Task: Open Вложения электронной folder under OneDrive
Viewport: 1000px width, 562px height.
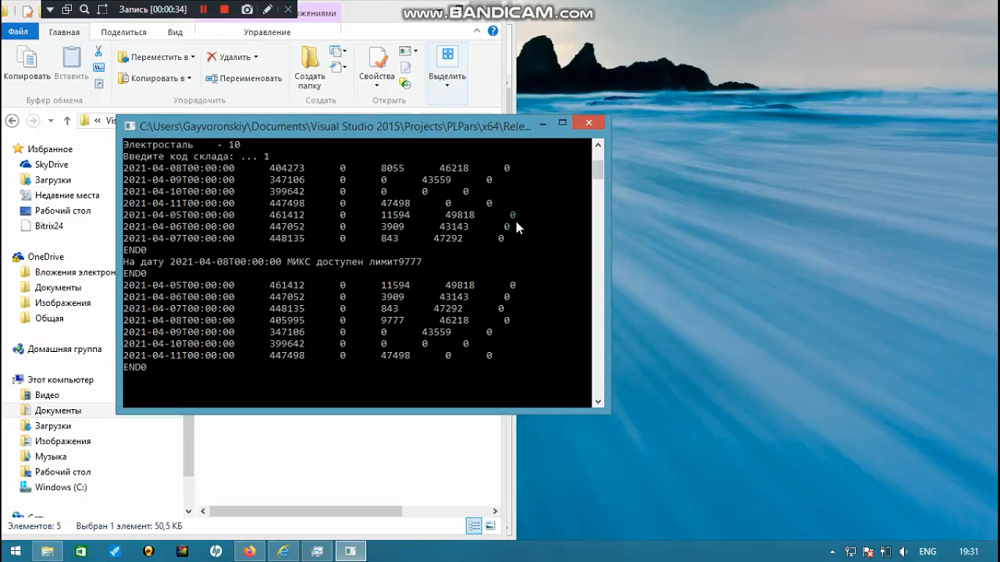Action: [75, 272]
